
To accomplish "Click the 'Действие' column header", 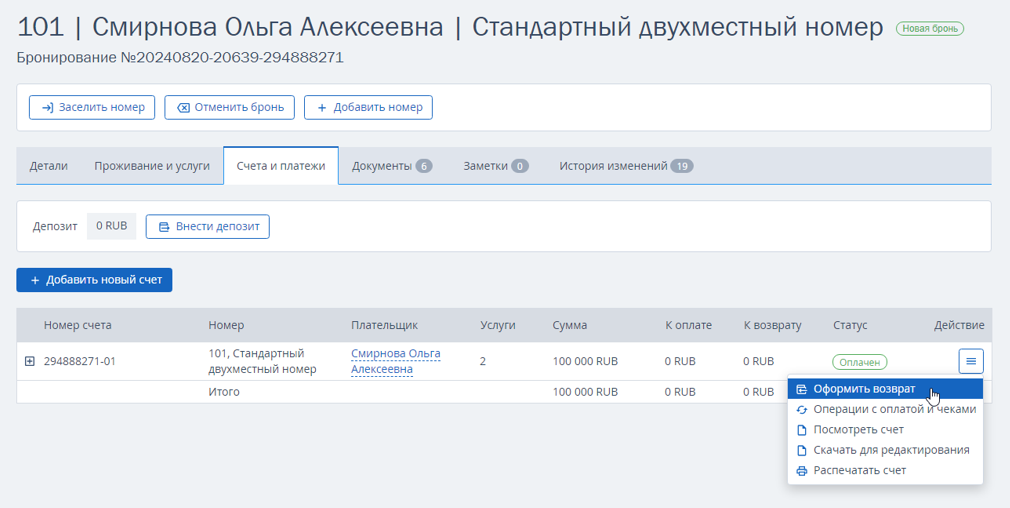I will pyautogui.click(x=959, y=325).
